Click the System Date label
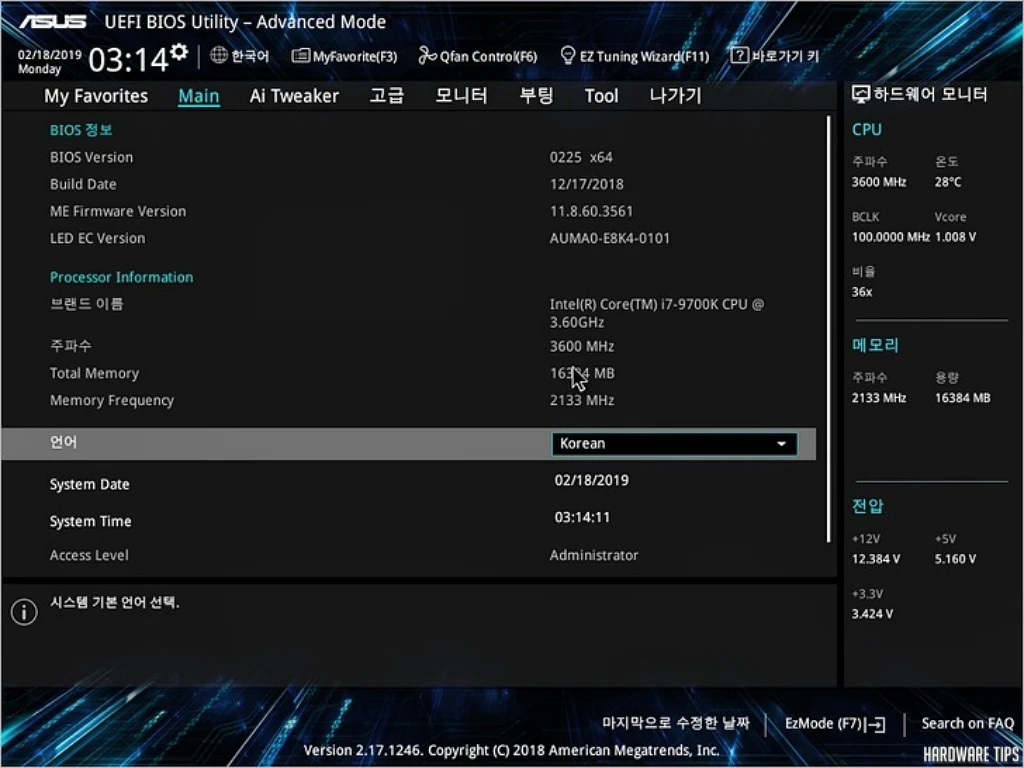Screen dimensions: 1024x768 tap(89, 485)
